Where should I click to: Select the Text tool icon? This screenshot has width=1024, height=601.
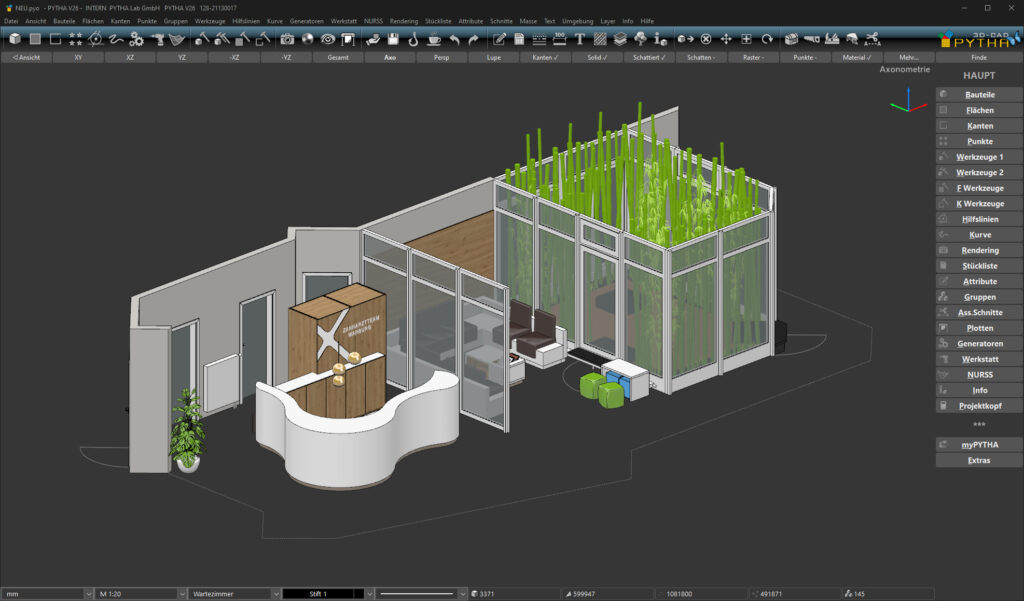pyautogui.click(x=579, y=39)
